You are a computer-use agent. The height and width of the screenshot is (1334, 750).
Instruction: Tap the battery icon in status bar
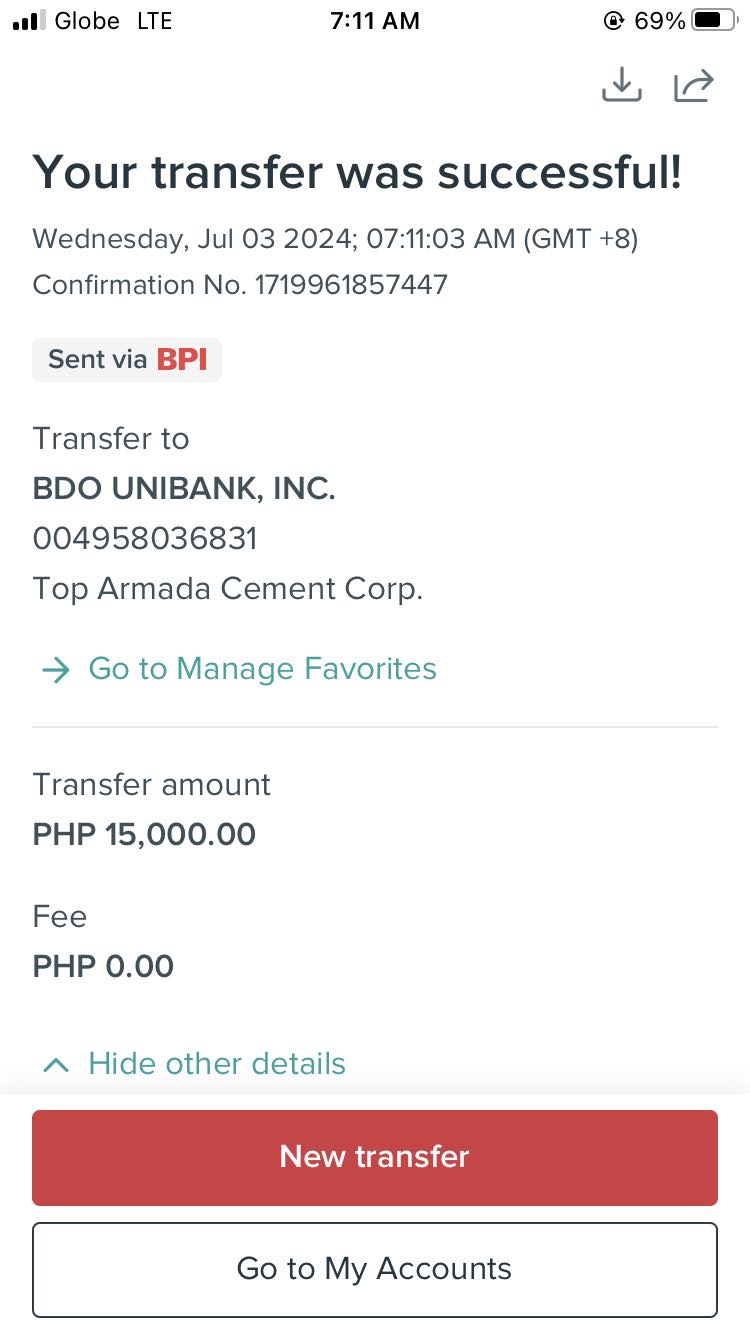pyautogui.click(x=714, y=20)
